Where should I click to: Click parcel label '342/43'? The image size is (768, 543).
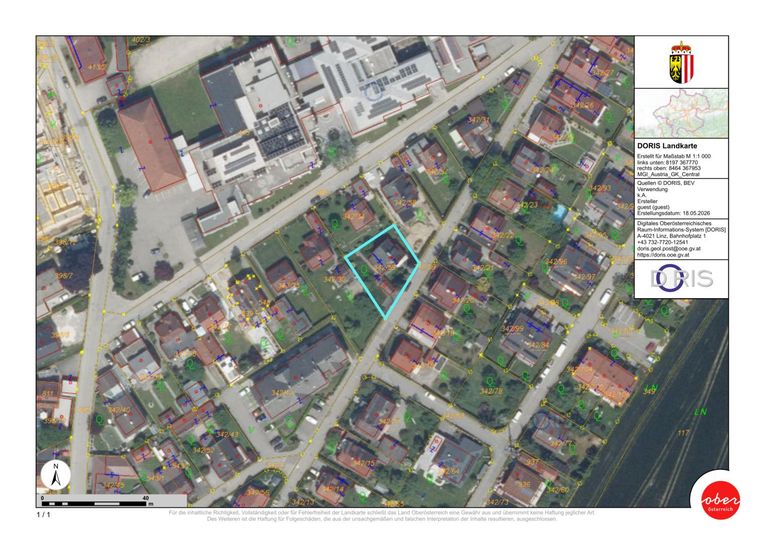pos(228,434)
